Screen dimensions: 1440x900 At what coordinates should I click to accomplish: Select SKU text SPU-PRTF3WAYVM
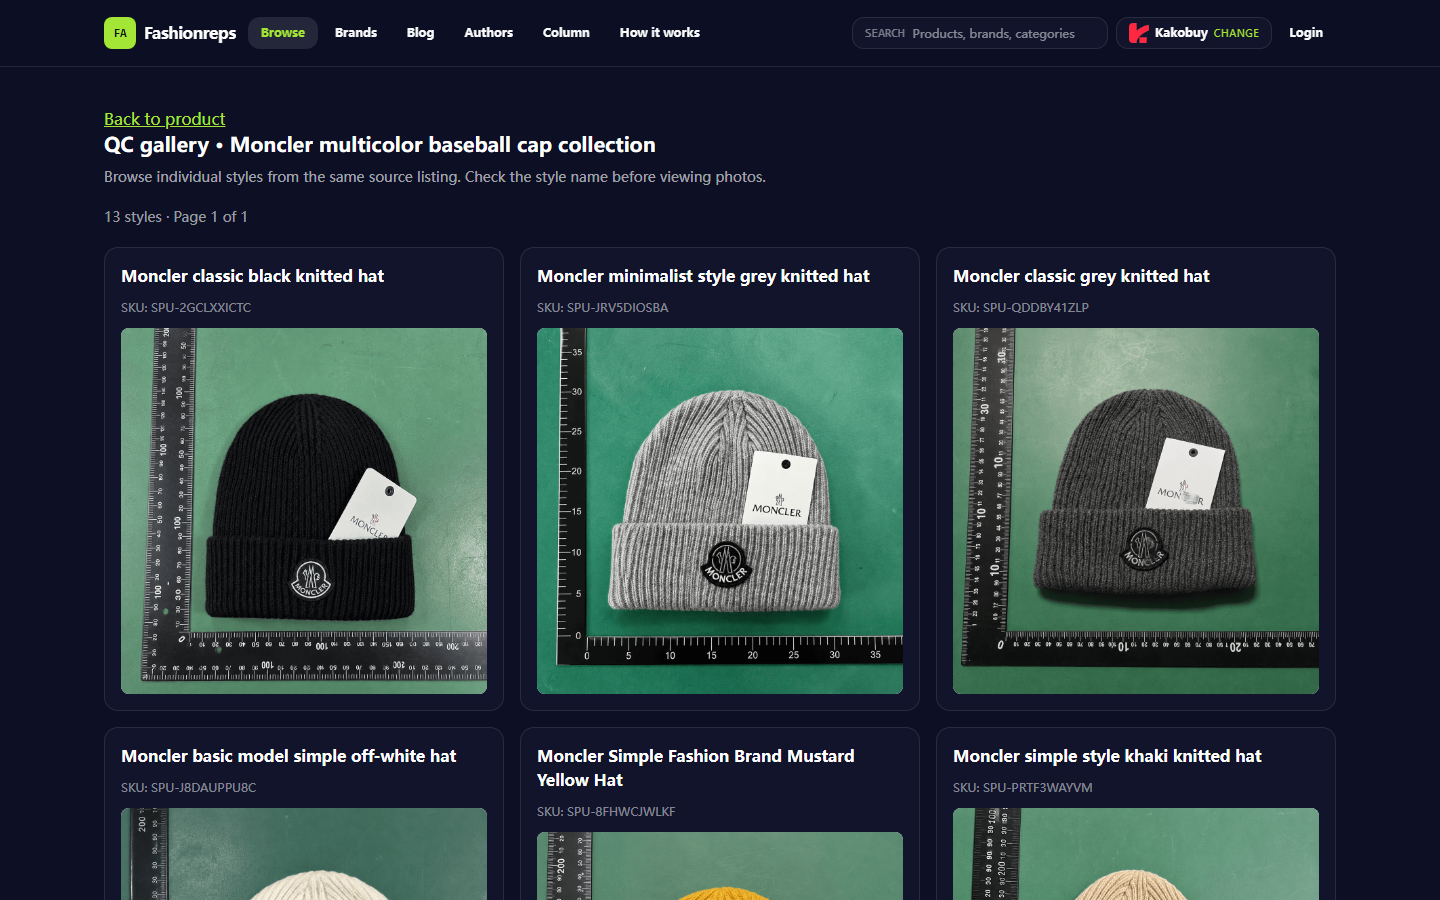1023,787
